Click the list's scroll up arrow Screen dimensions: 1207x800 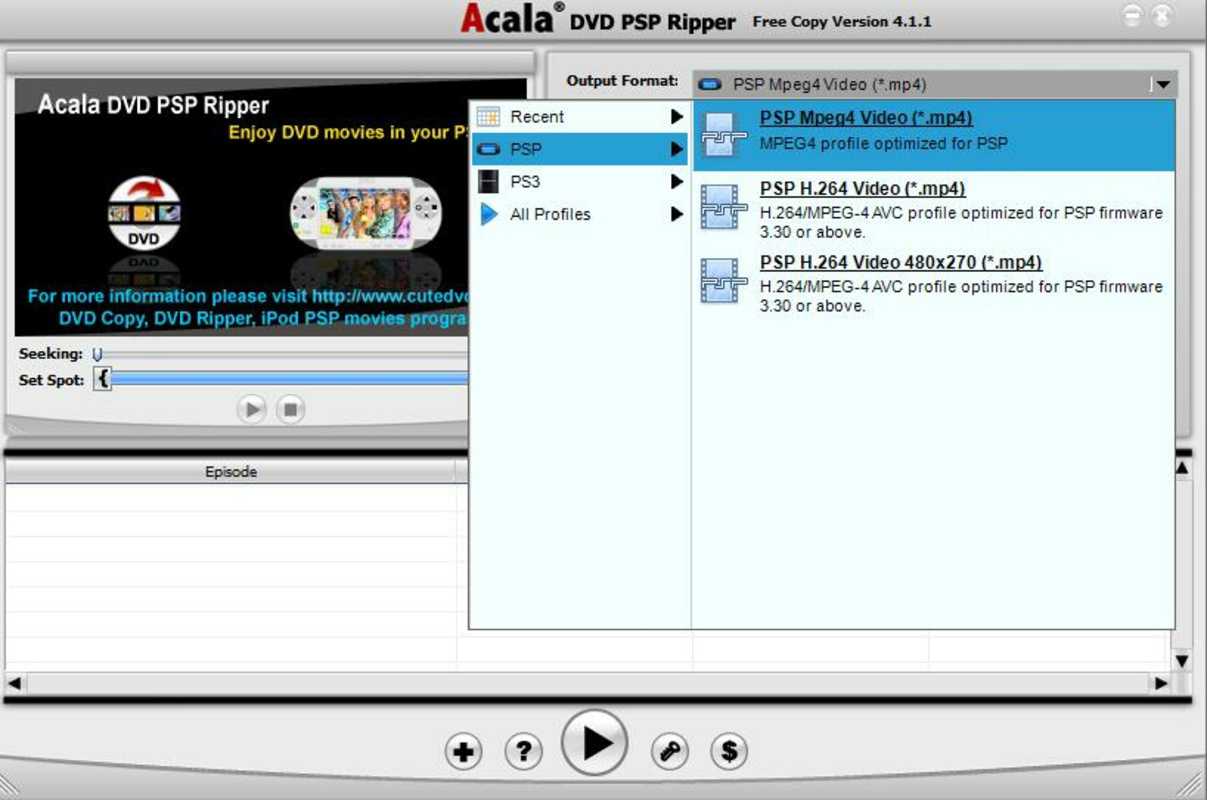coord(1182,468)
